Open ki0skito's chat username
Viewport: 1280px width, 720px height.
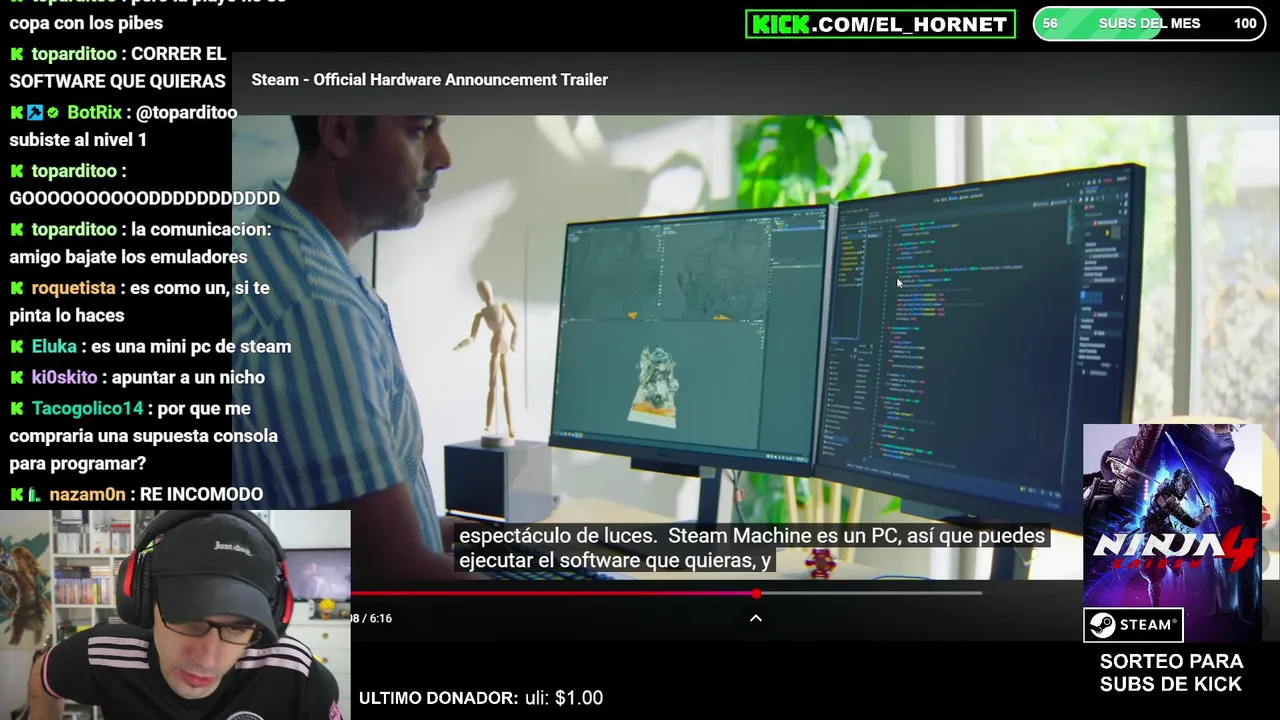click(x=64, y=378)
